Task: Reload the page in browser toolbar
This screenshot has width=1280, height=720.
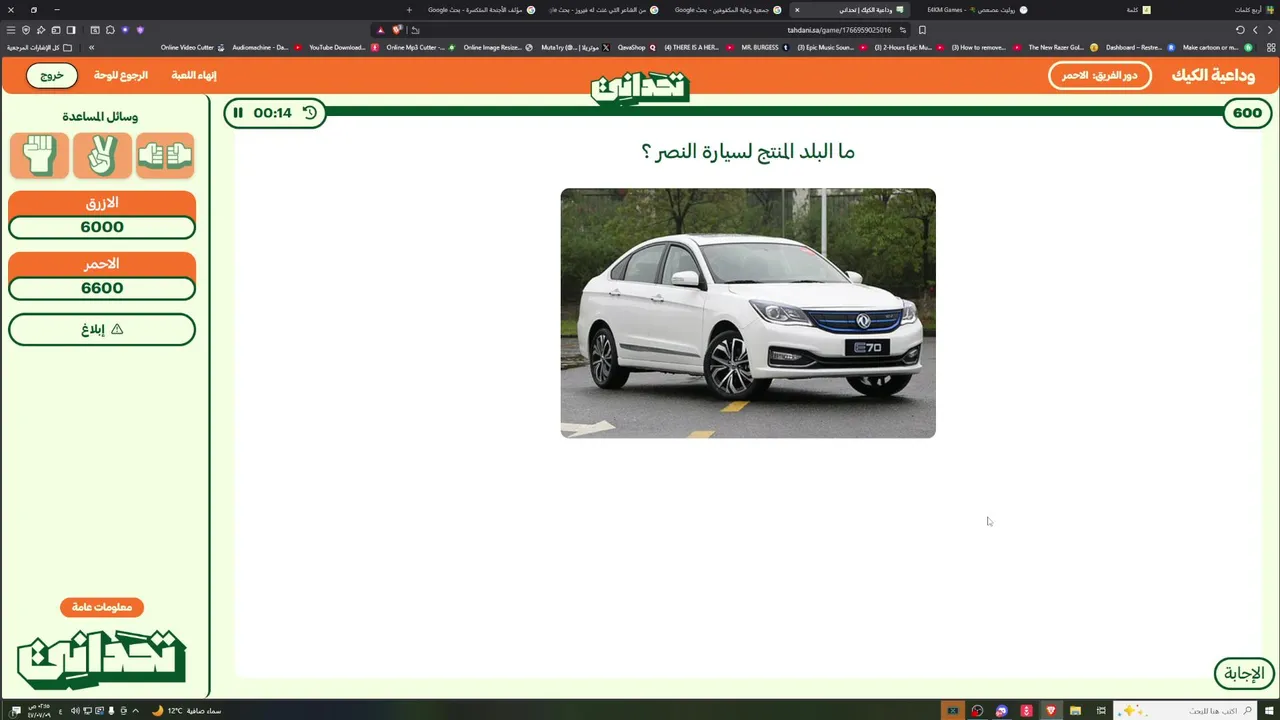Action: pyautogui.click(x=1240, y=30)
